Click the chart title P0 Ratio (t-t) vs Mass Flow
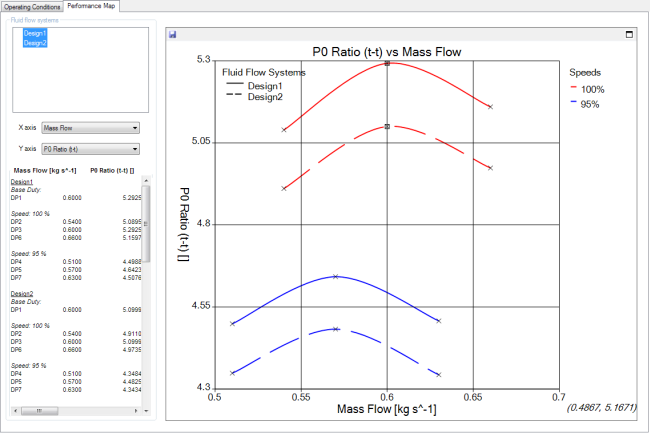Screen dimensions: 650x433 (x=386, y=52)
